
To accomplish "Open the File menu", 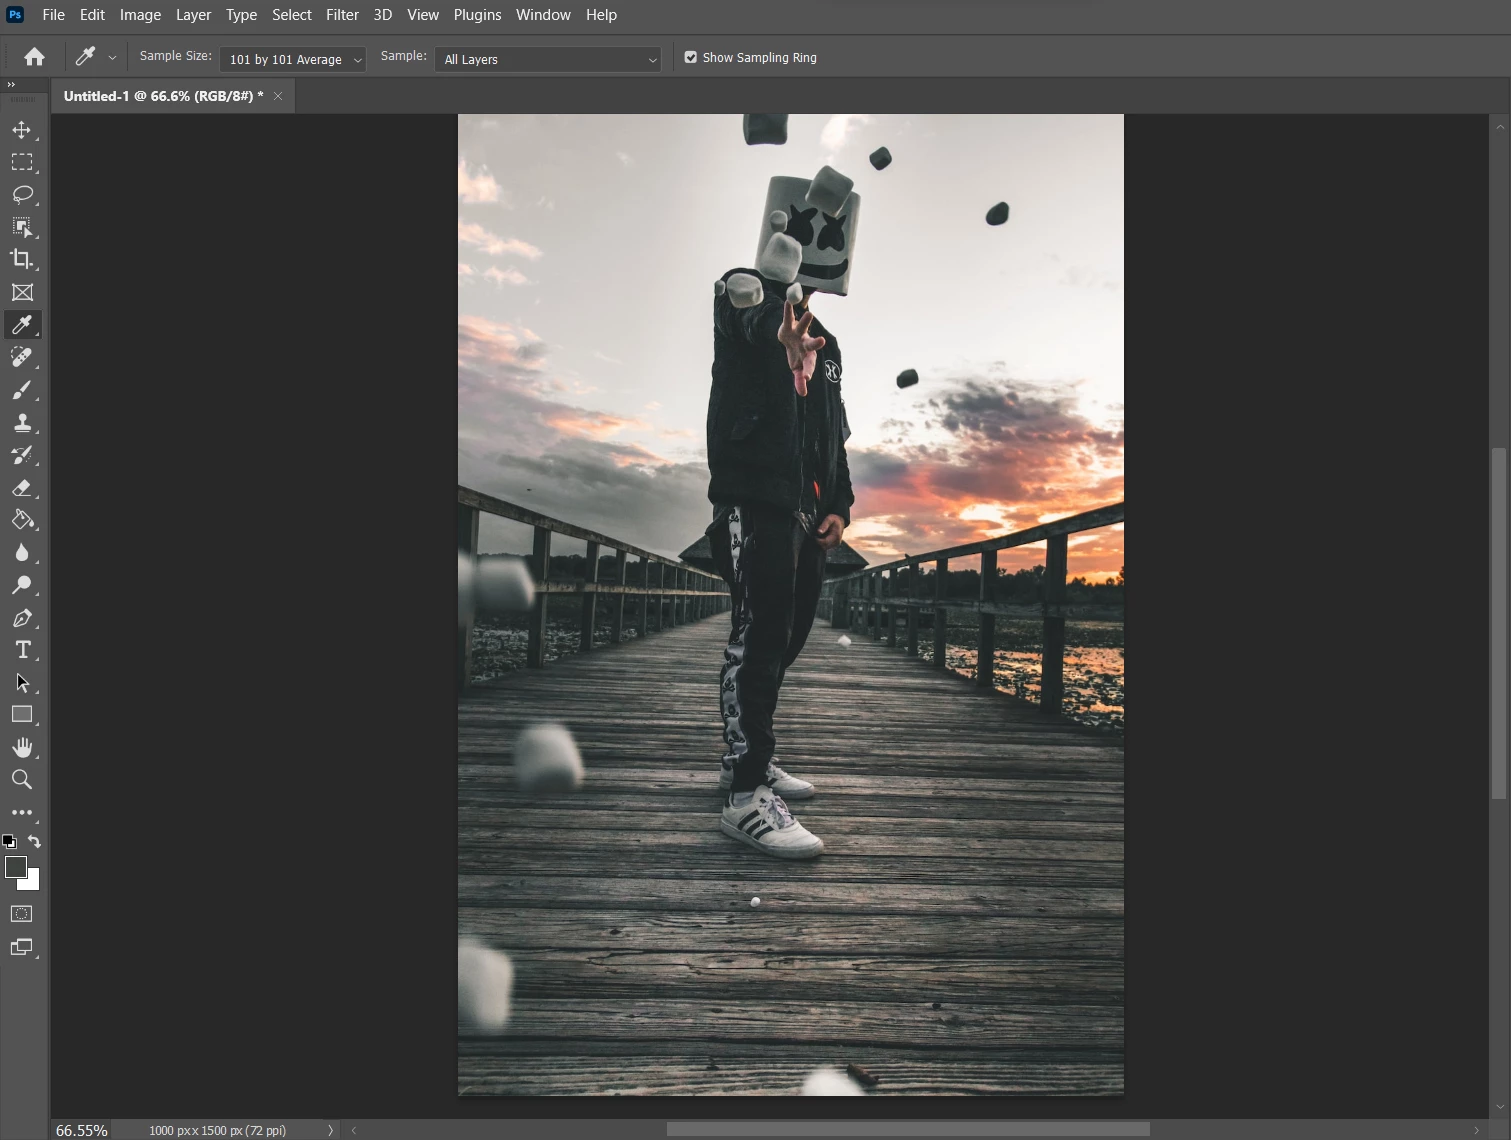I will (54, 15).
